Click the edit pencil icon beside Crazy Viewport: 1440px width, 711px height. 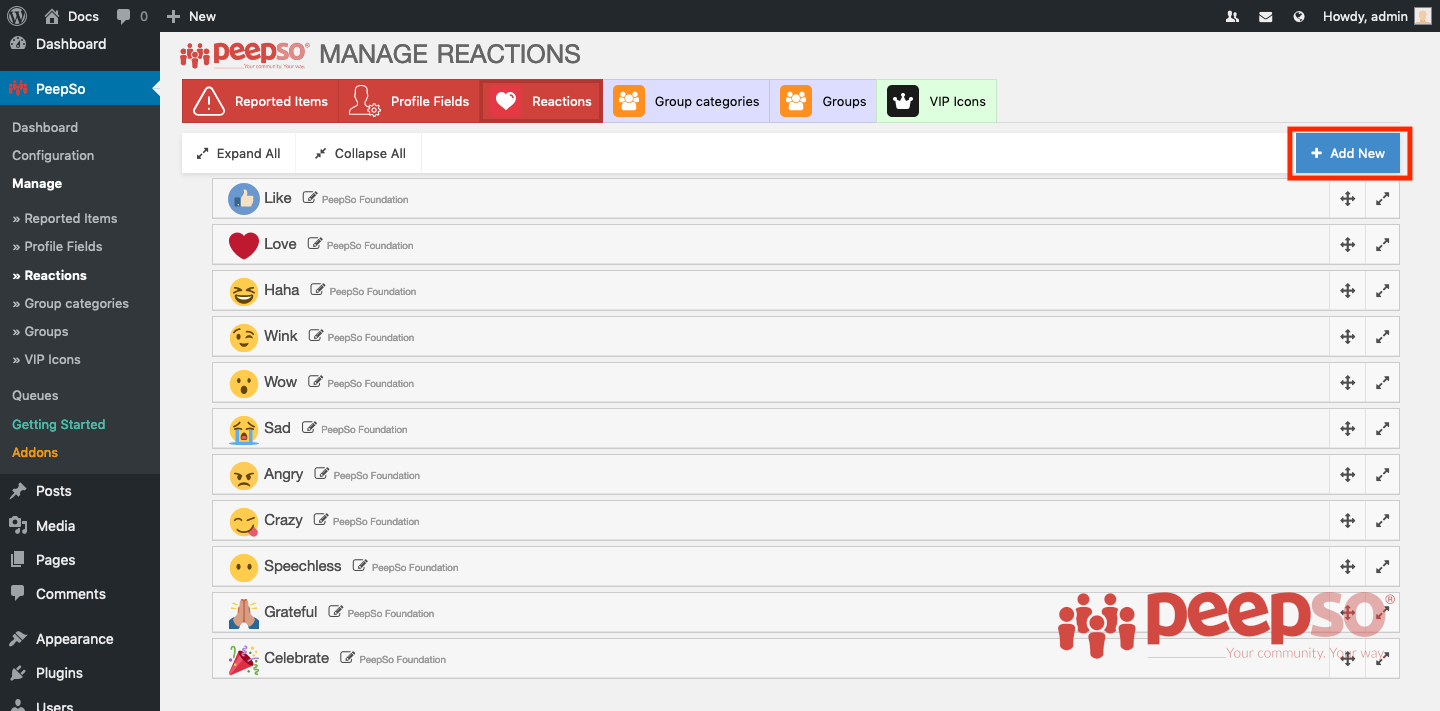click(321, 520)
